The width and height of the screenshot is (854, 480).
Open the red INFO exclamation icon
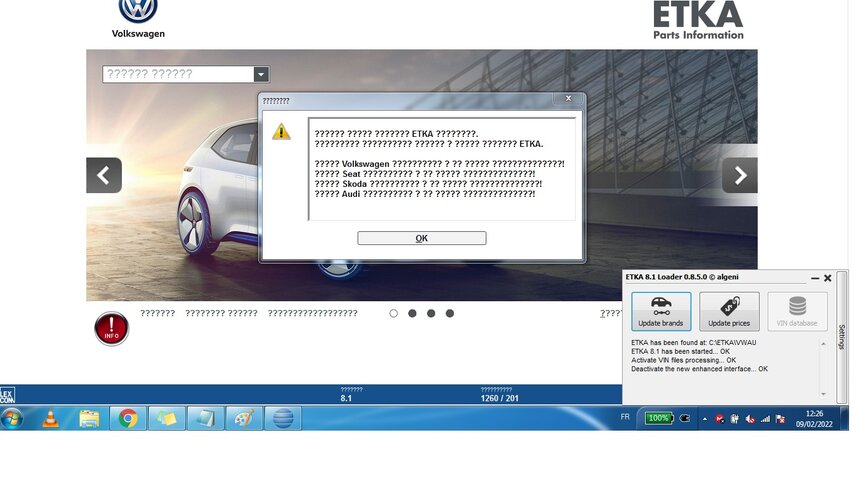112,329
